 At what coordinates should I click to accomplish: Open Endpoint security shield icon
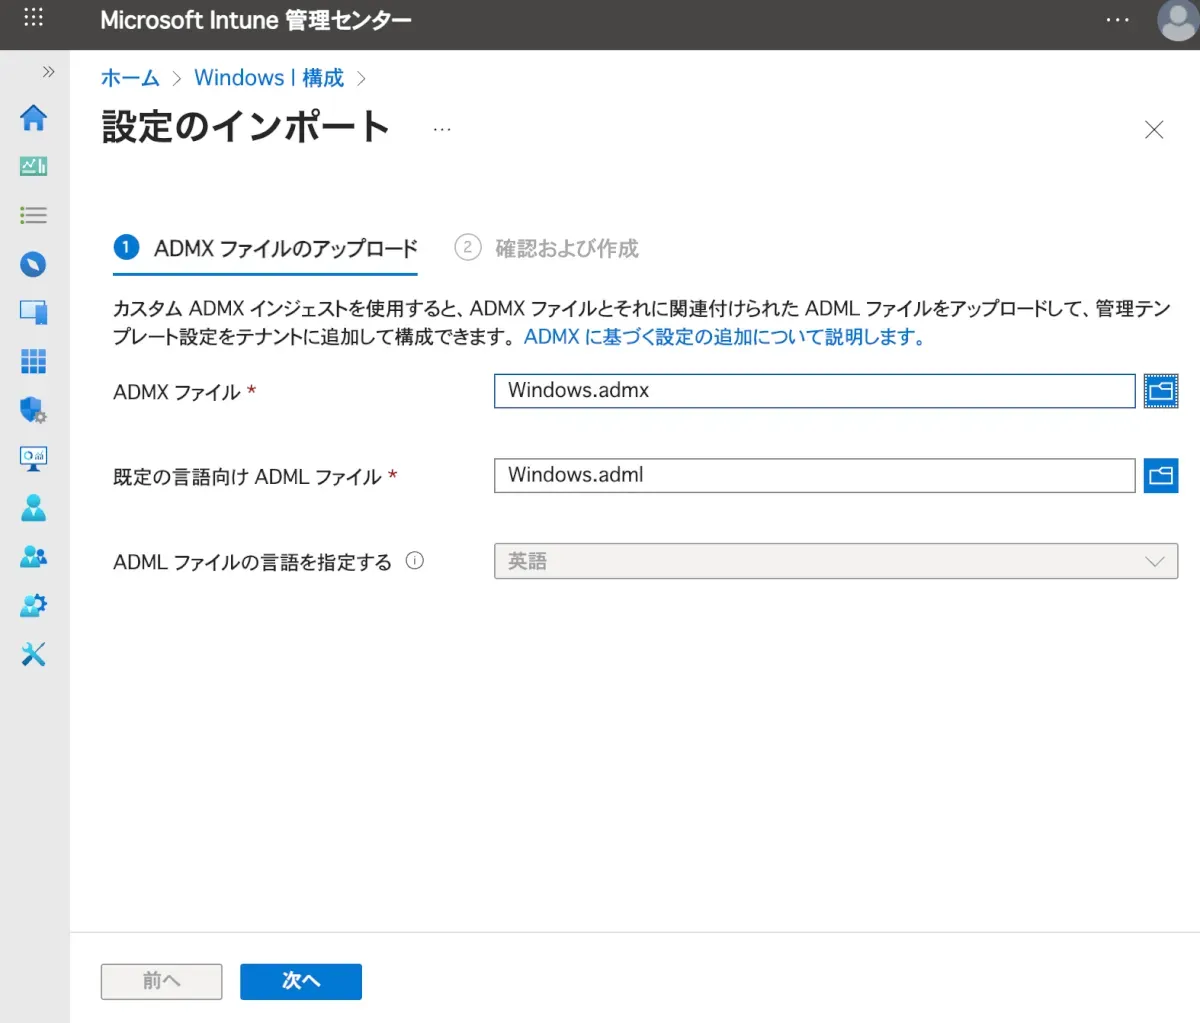tap(33, 409)
